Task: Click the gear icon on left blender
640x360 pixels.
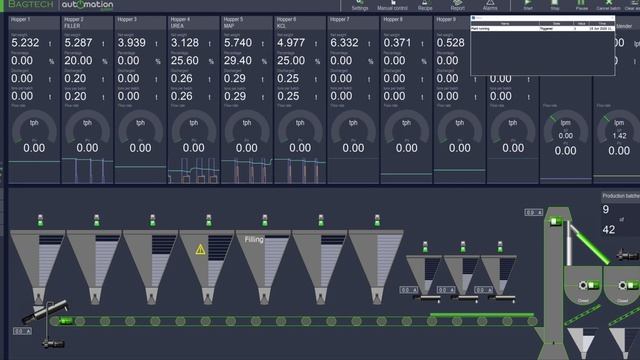Action: tap(583, 285)
